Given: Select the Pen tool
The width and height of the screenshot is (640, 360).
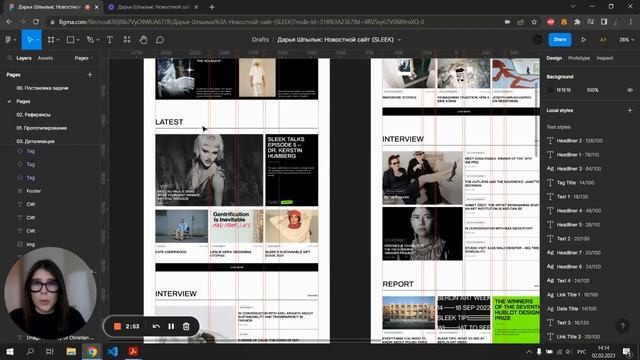Looking at the screenshot, I should point(90,40).
